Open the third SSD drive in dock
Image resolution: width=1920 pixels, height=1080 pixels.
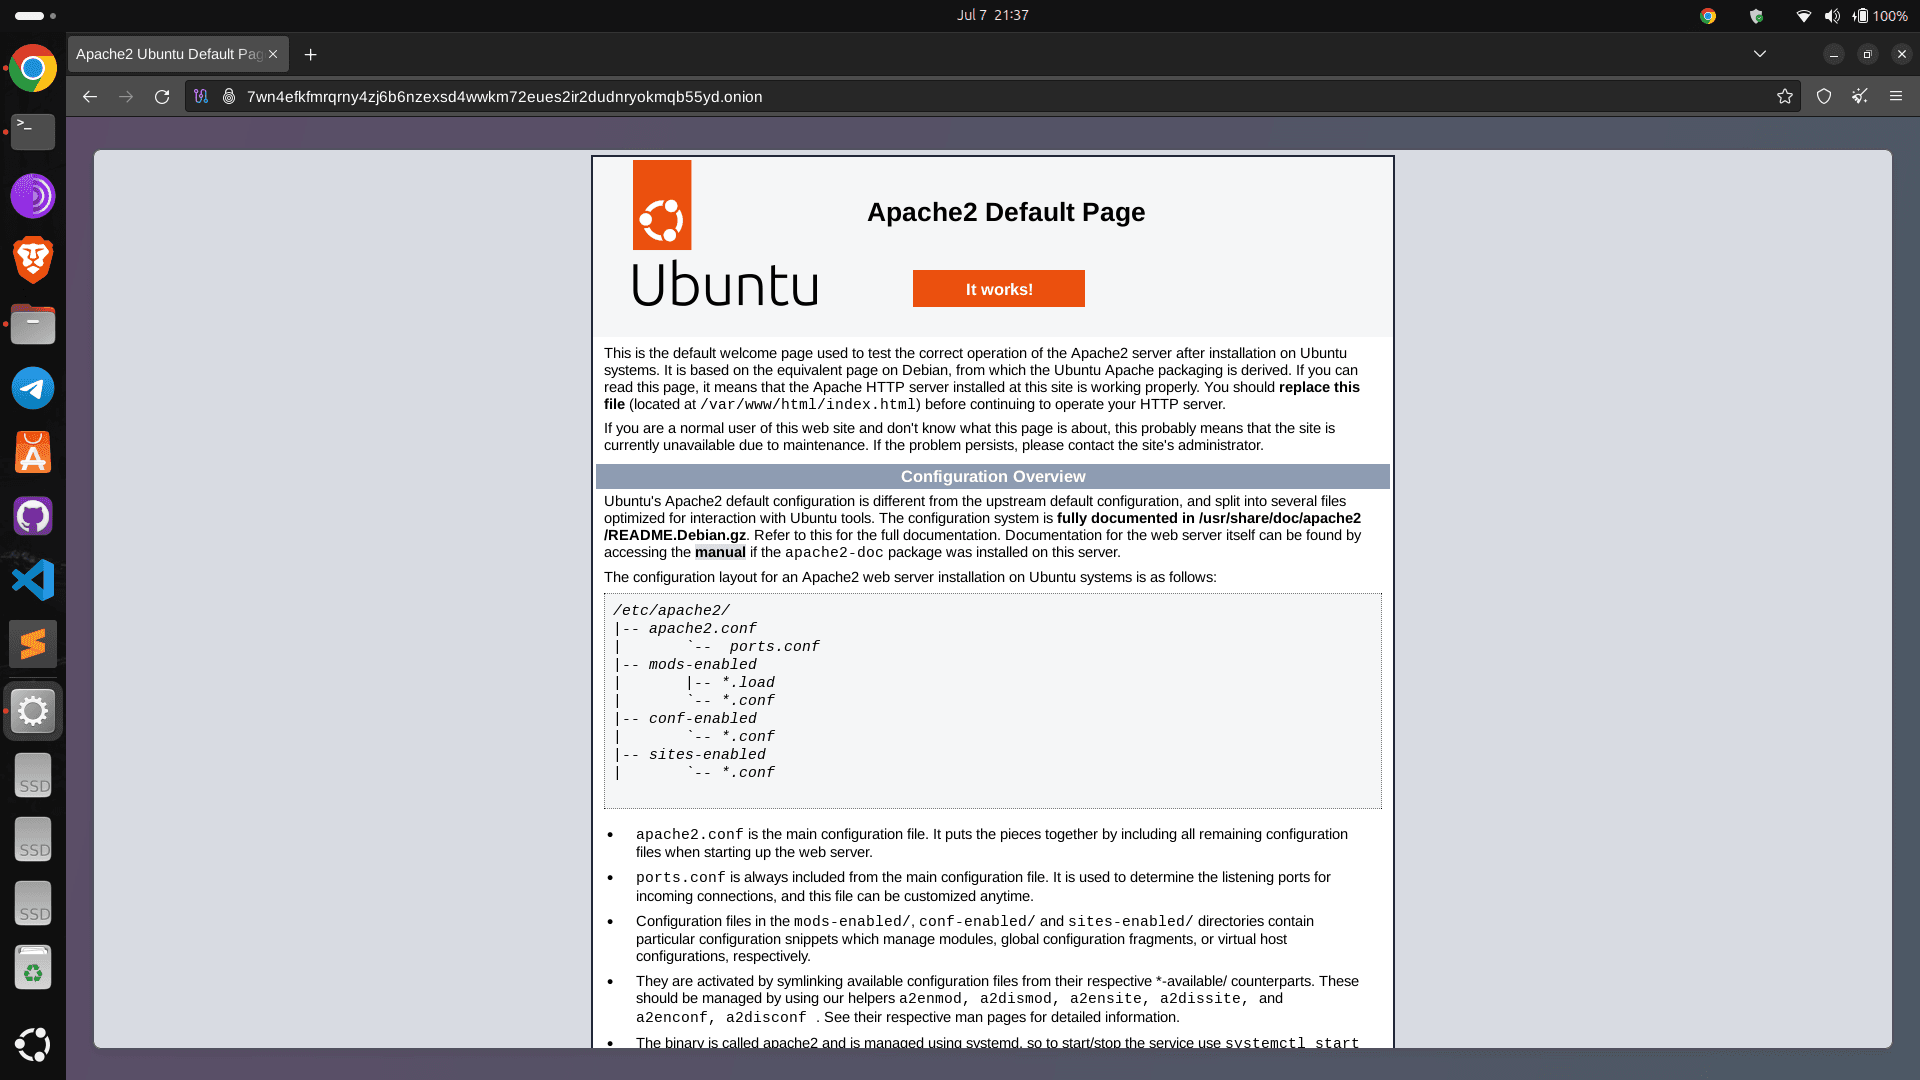click(x=33, y=904)
